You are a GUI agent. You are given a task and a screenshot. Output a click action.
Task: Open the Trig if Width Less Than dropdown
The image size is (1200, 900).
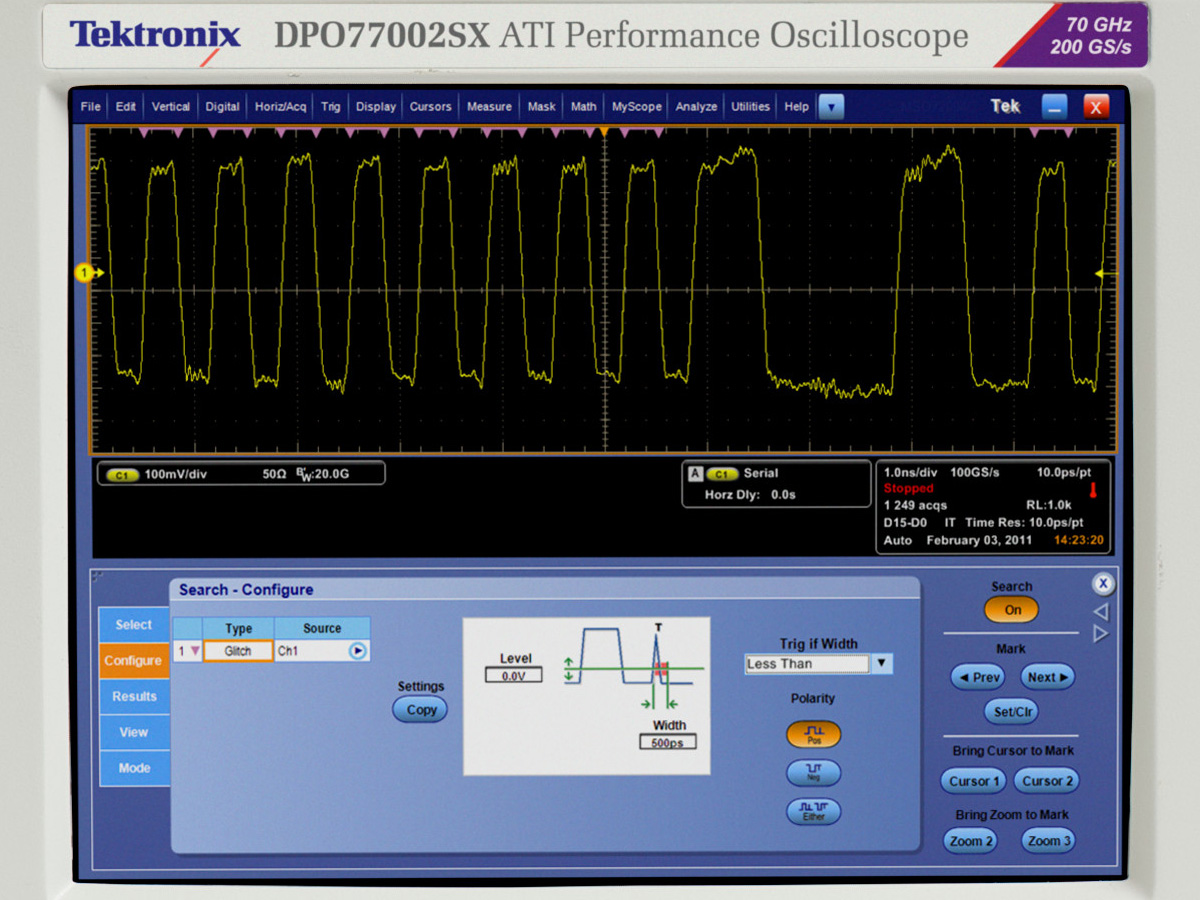pyautogui.click(x=880, y=663)
